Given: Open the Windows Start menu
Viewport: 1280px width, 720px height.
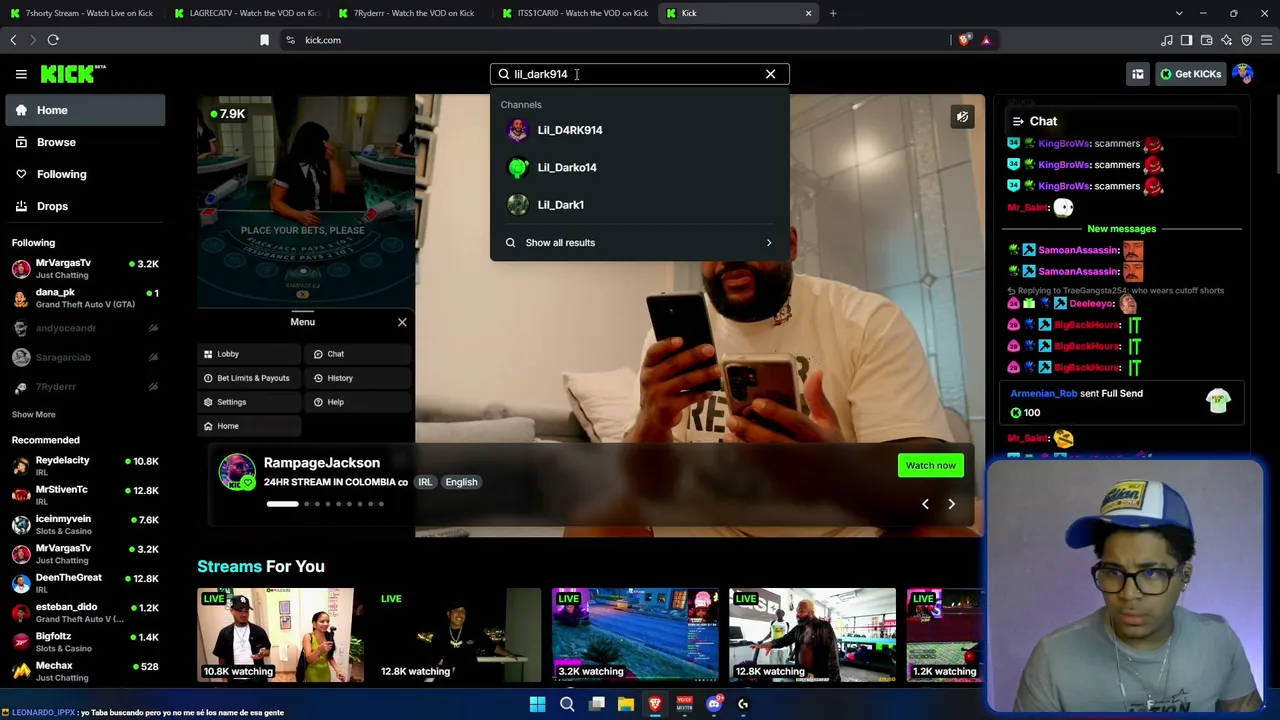Looking at the screenshot, I should click(537, 704).
